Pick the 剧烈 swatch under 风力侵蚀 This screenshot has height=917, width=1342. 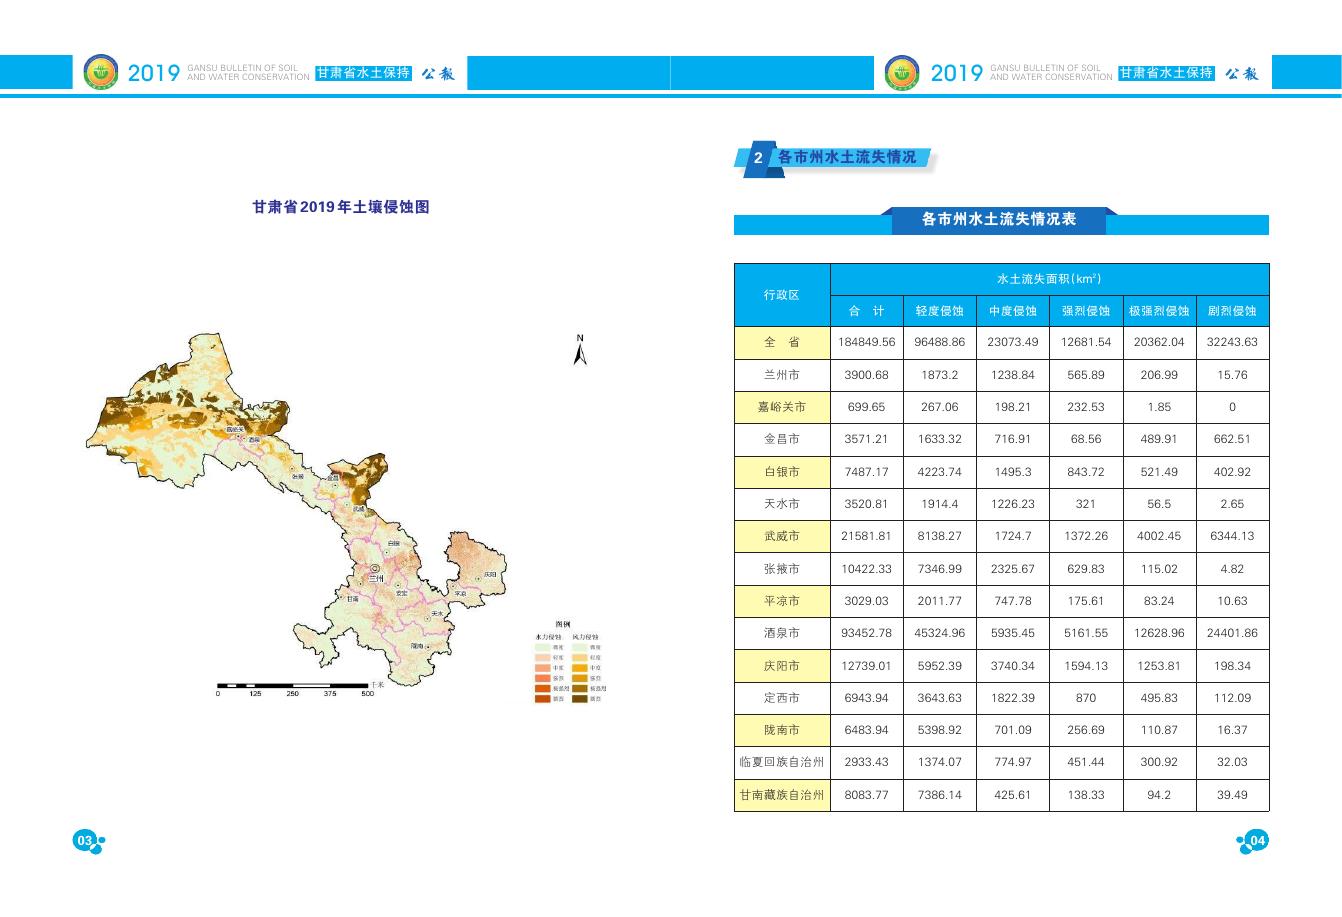579,699
